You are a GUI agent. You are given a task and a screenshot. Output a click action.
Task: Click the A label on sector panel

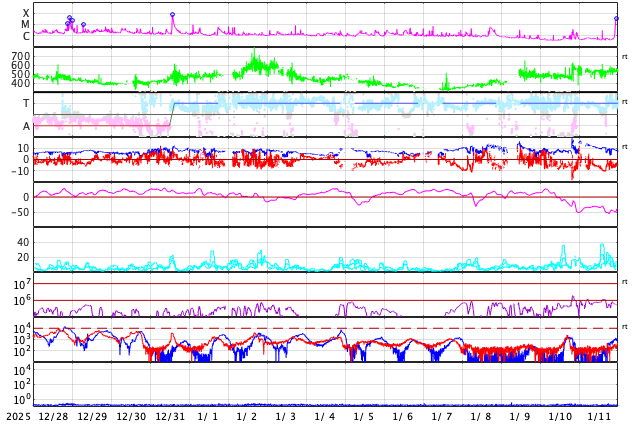point(26,126)
